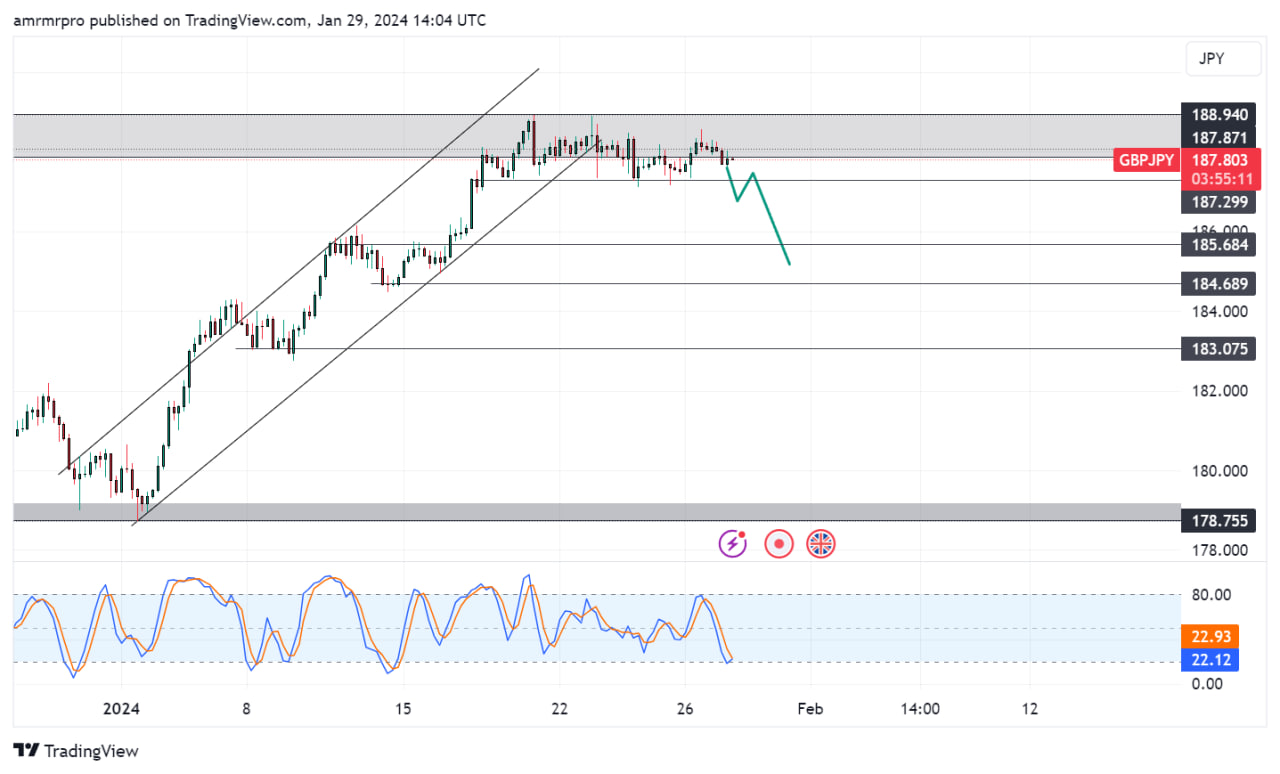Click the 178.755 price level label

tap(1218, 521)
